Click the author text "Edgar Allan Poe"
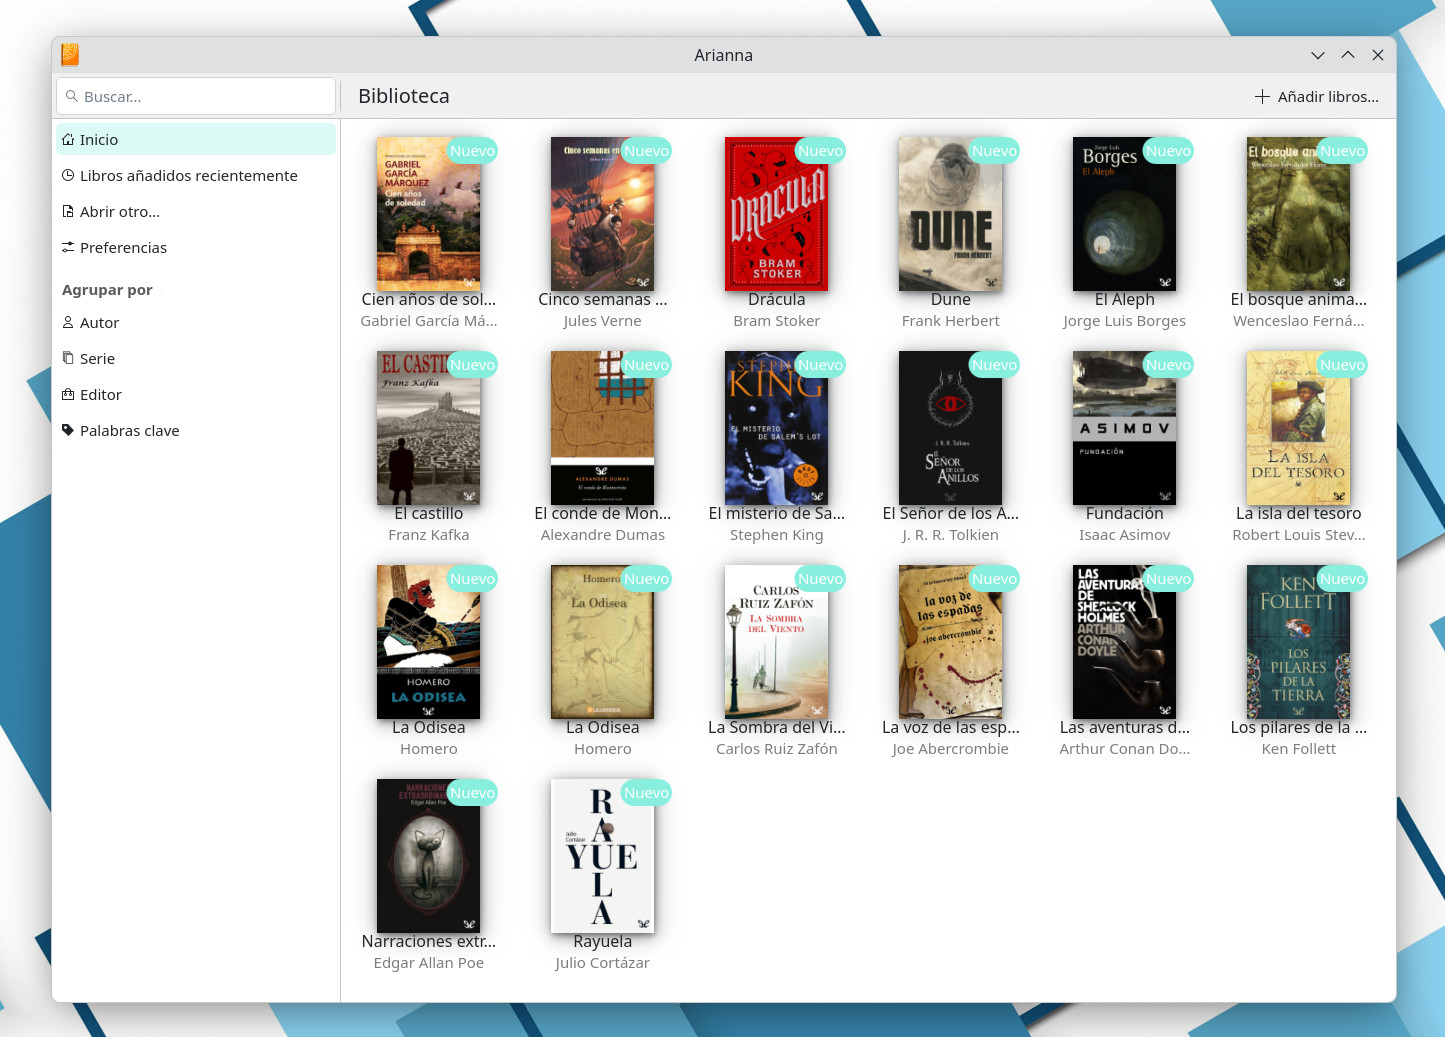The height and width of the screenshot is (1037, 1445). pyautogui.click(x=428, y=963)
